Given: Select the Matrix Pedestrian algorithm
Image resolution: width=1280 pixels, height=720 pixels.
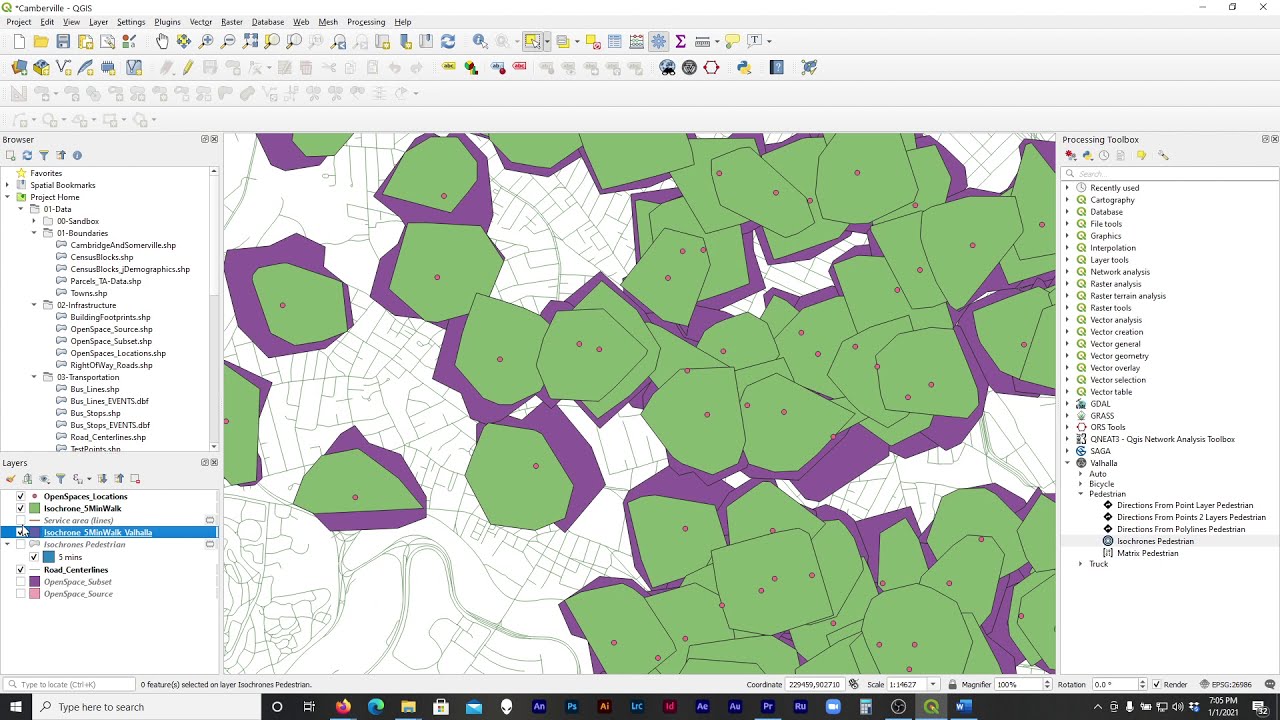Looking at the screenshot, I should click(1147, 553).
